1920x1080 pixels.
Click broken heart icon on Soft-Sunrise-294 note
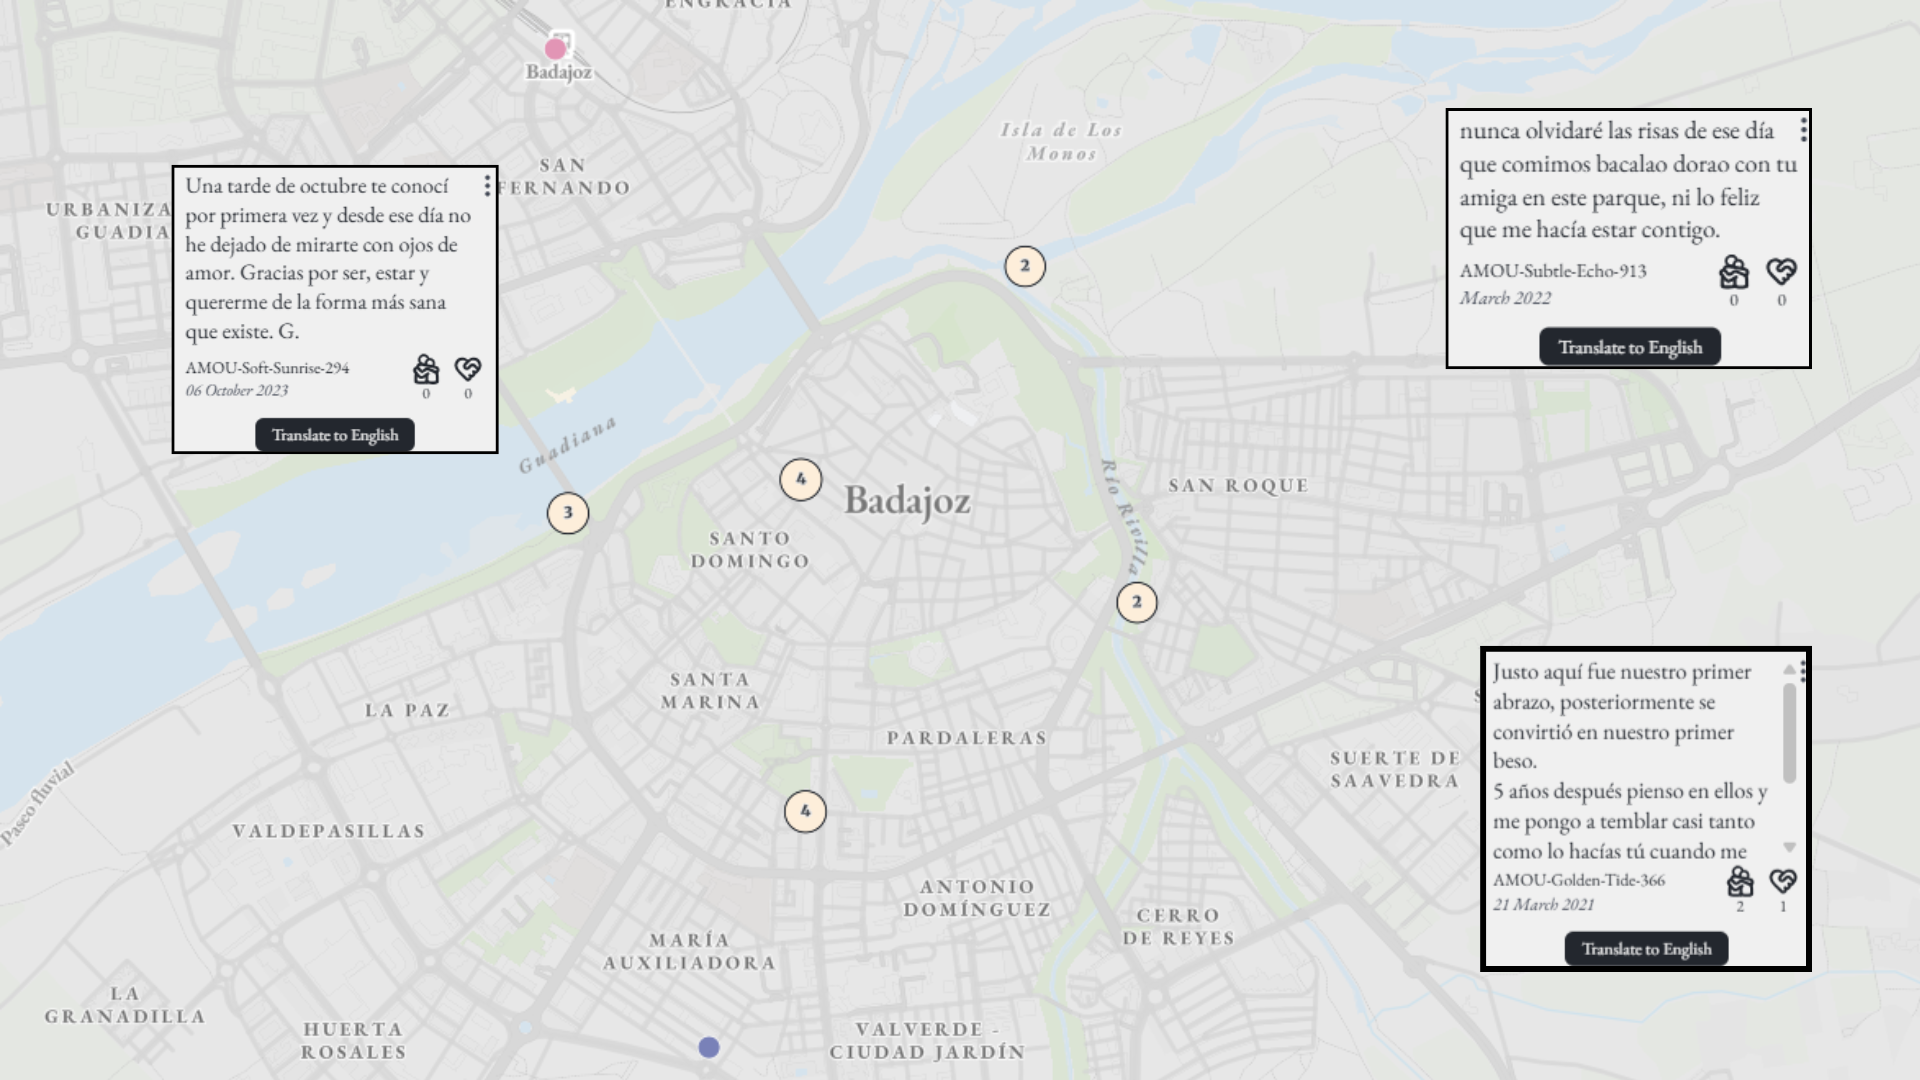(468, 370)
